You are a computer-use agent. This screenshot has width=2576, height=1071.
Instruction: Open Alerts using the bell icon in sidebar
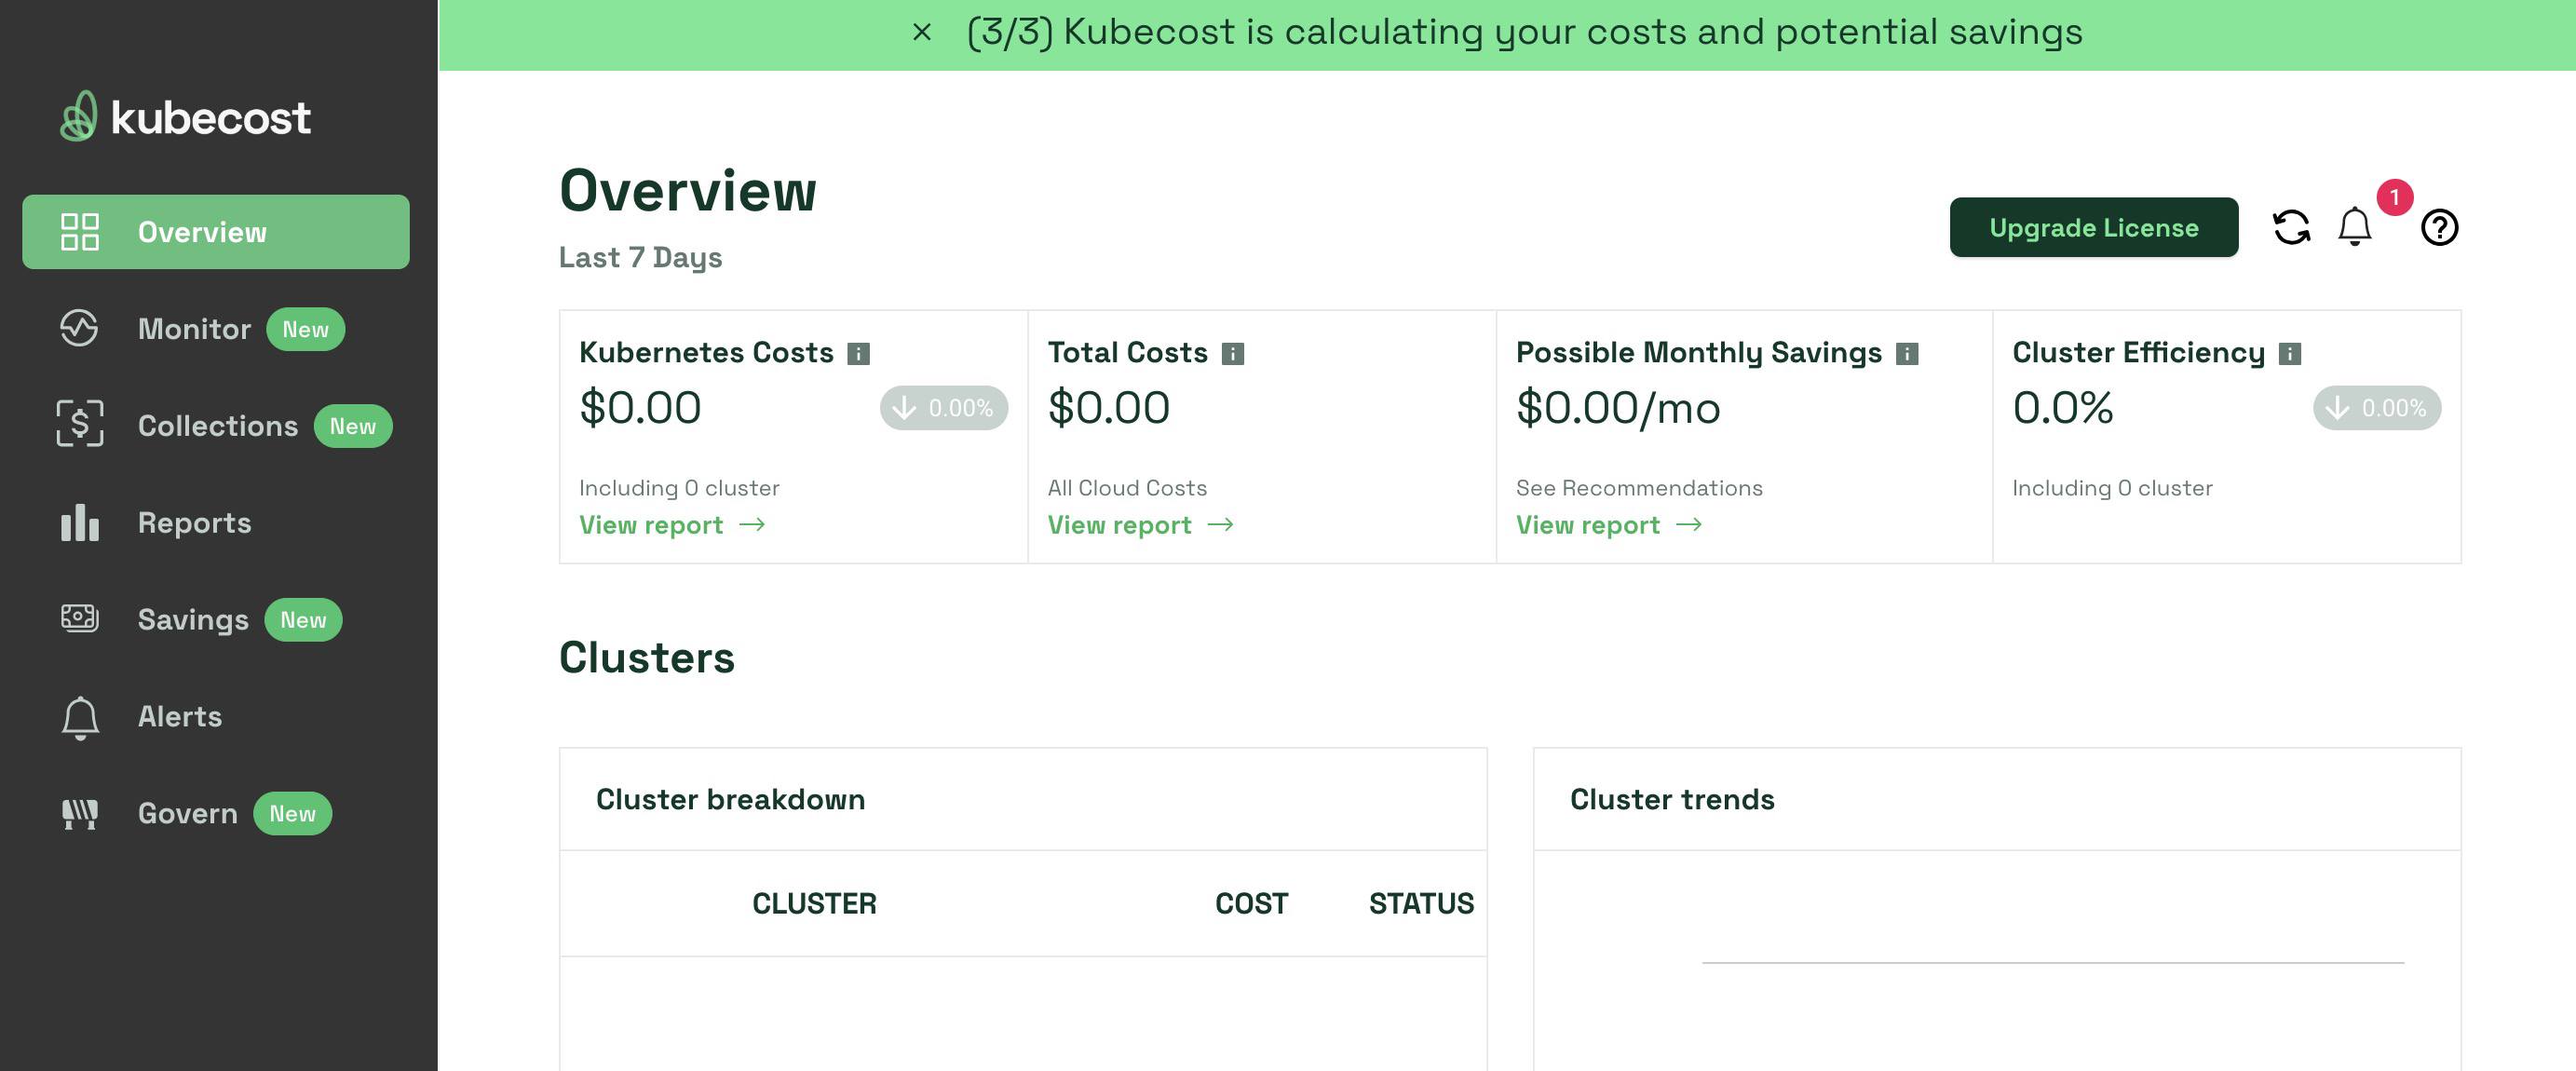pos(79,716)
